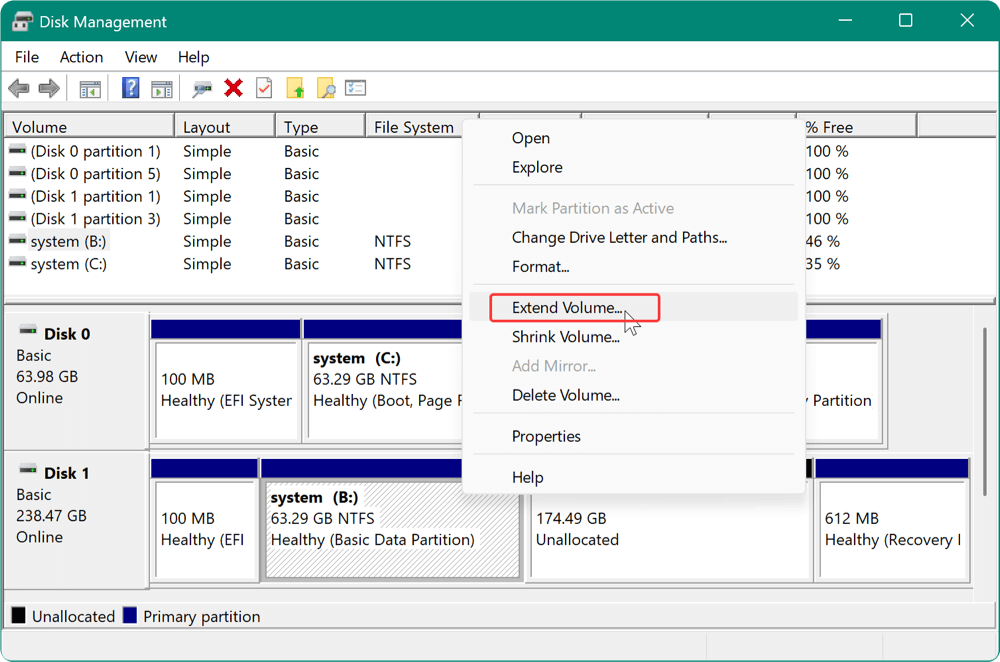Show the action pane via toolbar icon

[163, 88]
